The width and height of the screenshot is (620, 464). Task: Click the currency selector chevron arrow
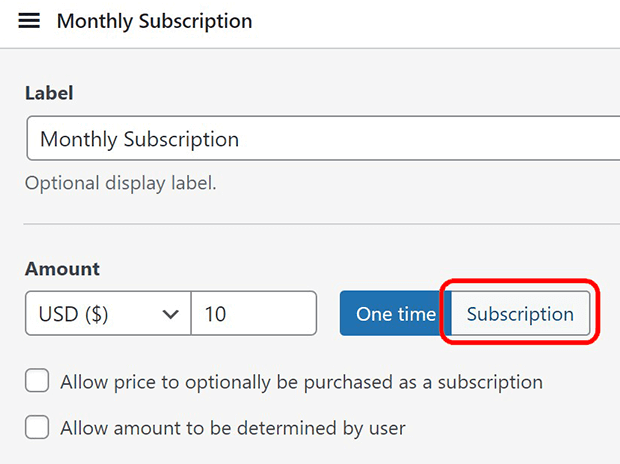point(169,314)
